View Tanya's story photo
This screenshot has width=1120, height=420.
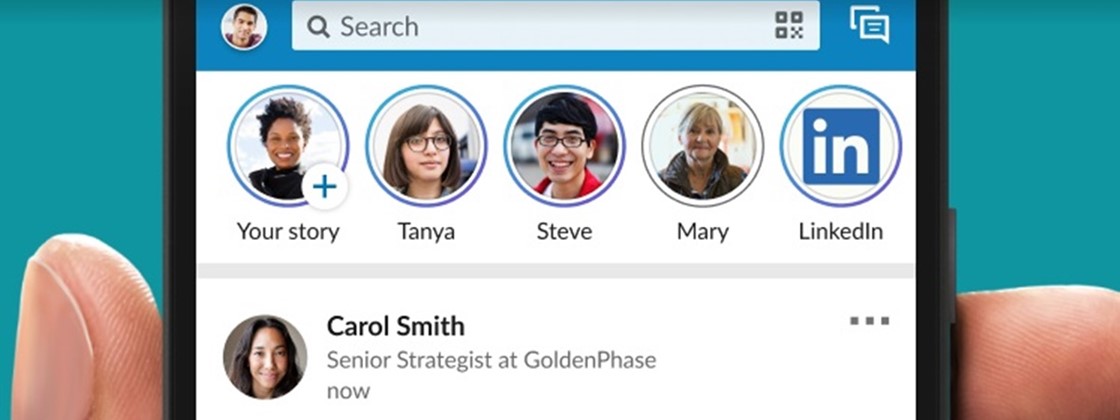point(426,146)
